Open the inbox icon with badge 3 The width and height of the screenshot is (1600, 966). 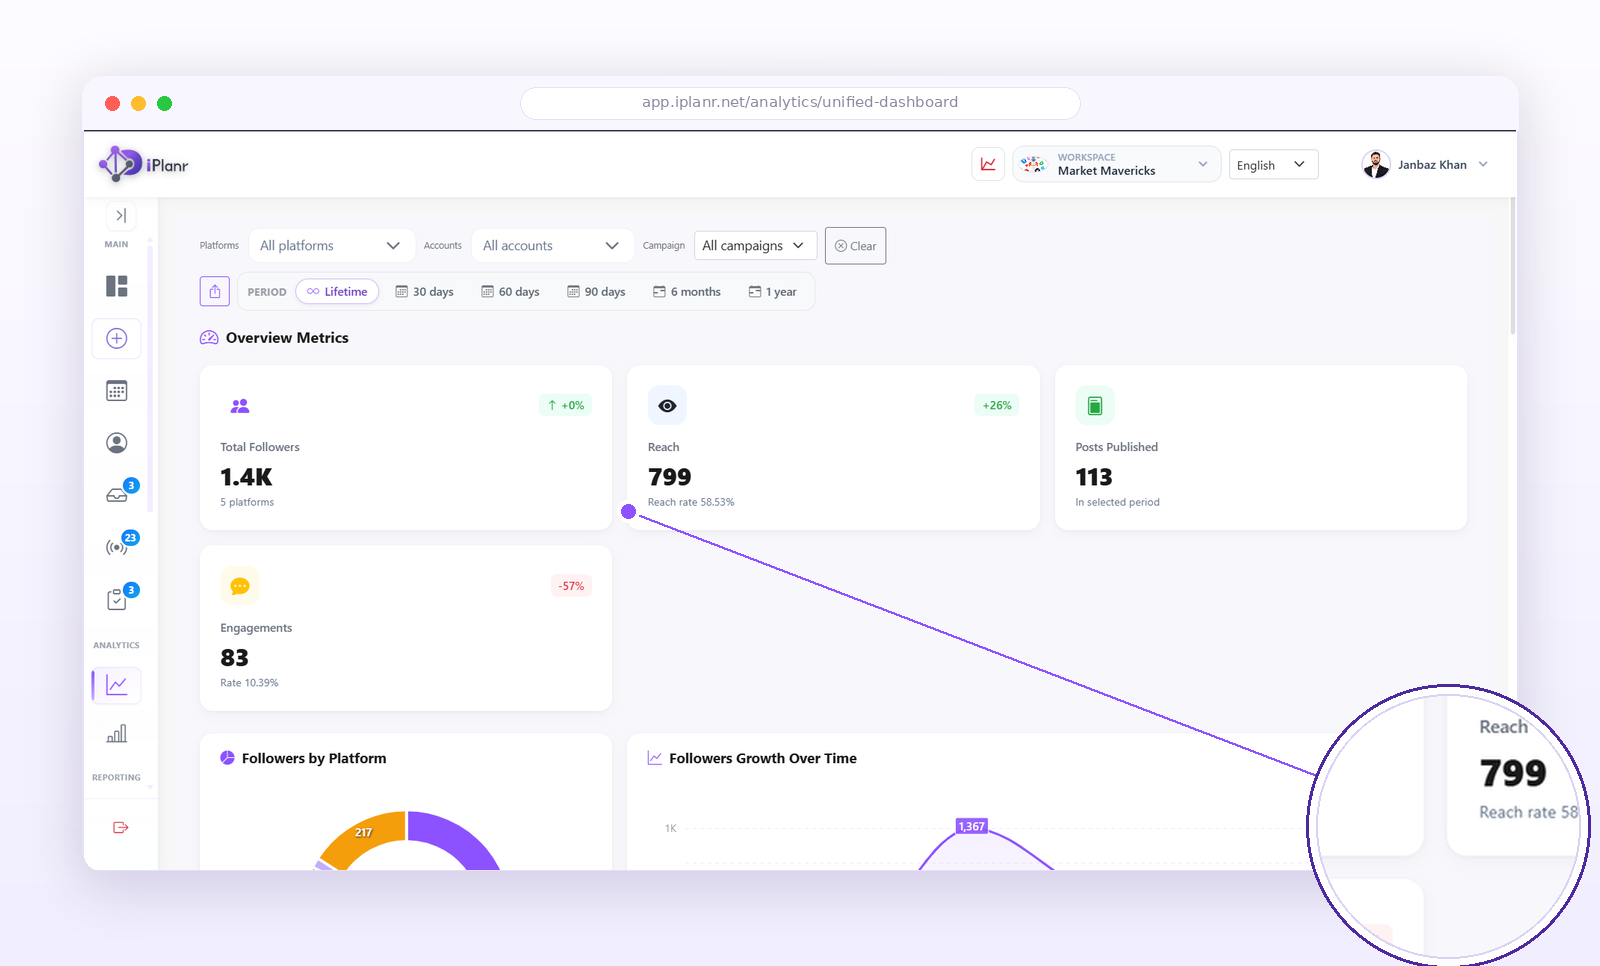118,494
